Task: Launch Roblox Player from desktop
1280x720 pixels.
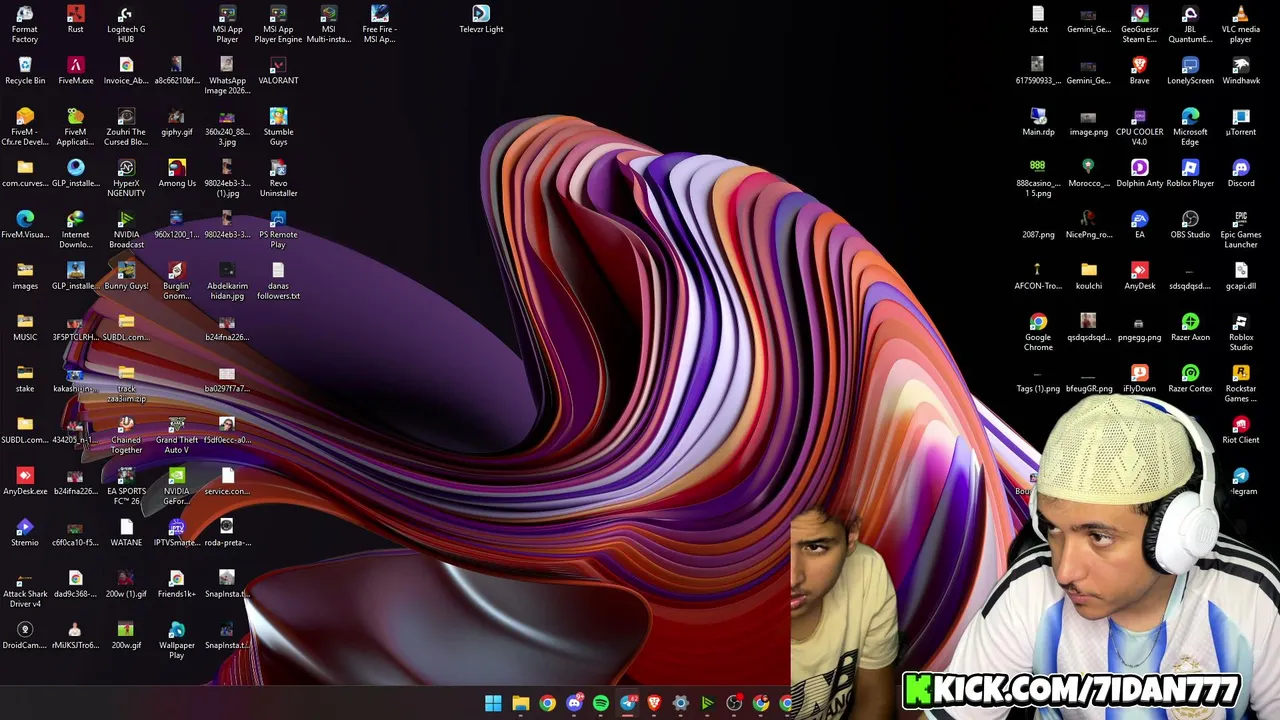Action: pos(1190,173)
